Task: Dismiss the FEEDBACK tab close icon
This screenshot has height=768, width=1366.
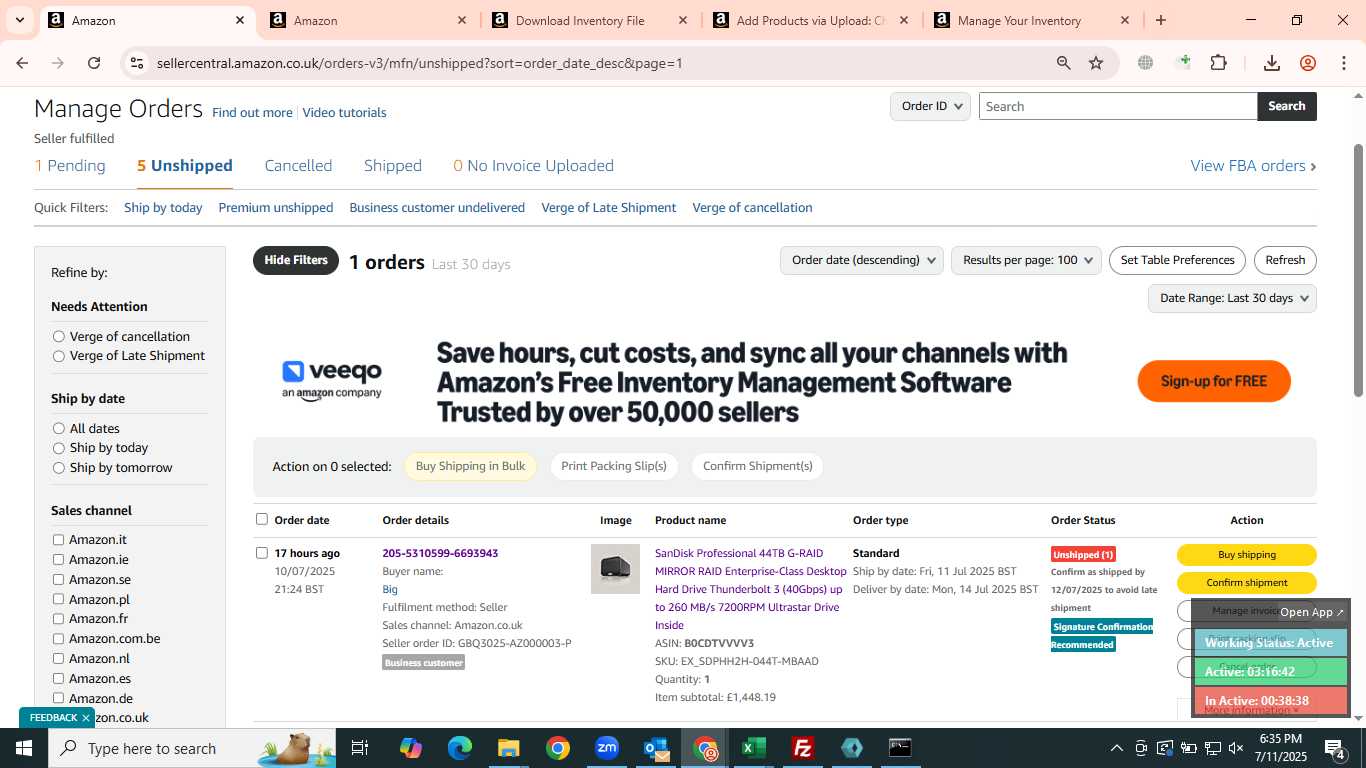Action: click(x=86, y=718)
